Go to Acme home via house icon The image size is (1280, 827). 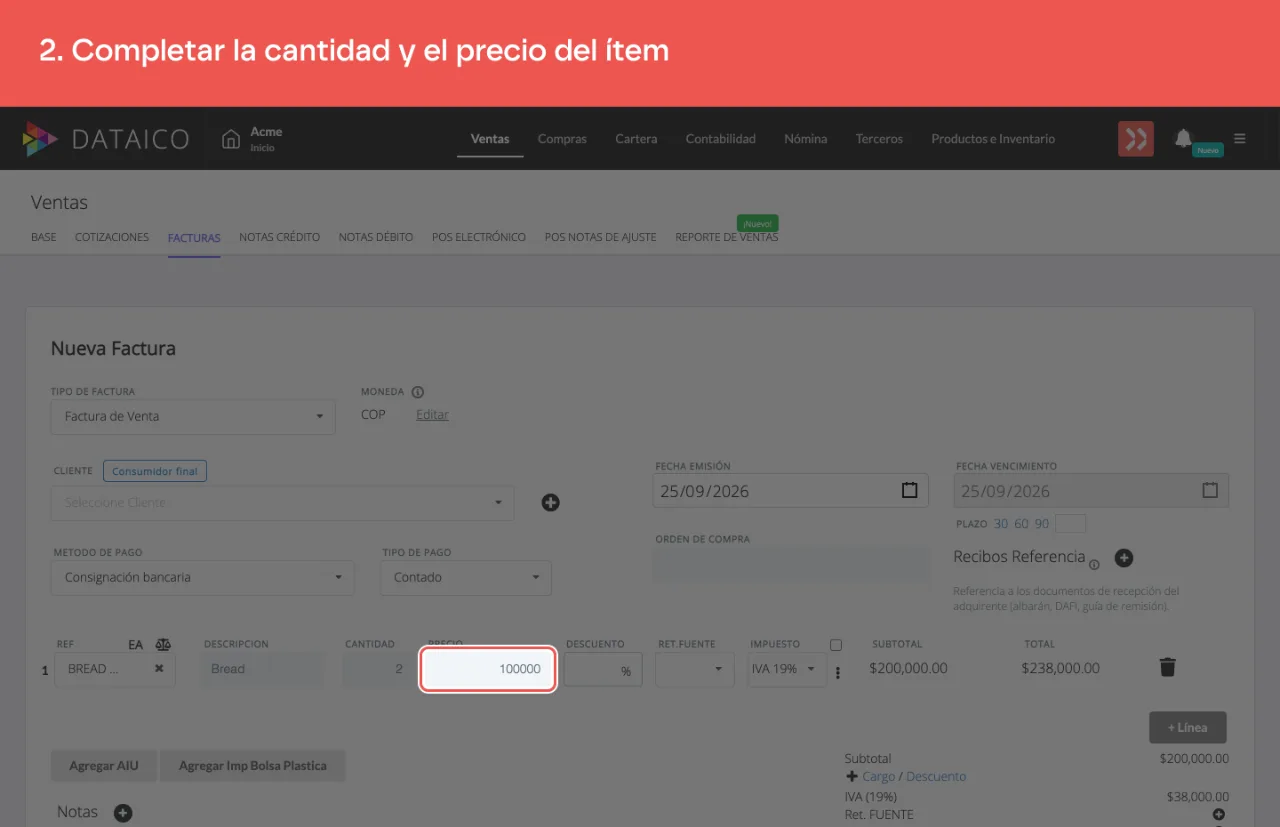point(231,139)
